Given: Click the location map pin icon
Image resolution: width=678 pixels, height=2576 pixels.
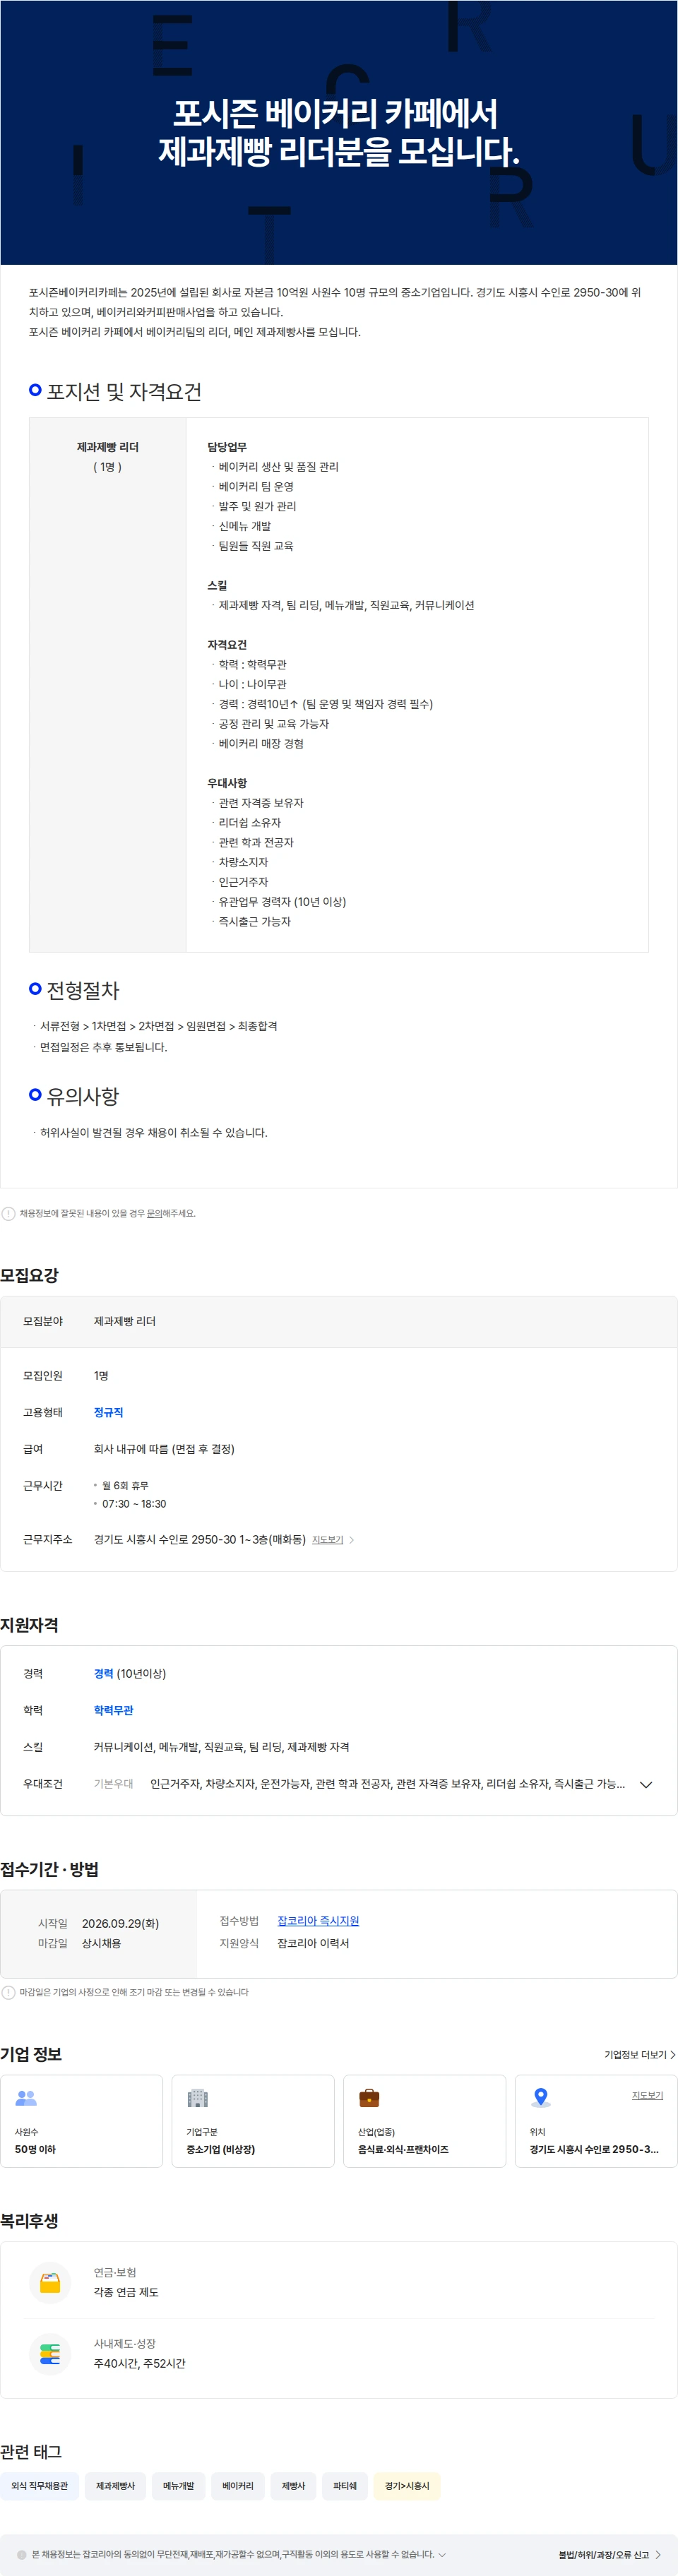Looking at the screenshot, I should click(541, 2097).
